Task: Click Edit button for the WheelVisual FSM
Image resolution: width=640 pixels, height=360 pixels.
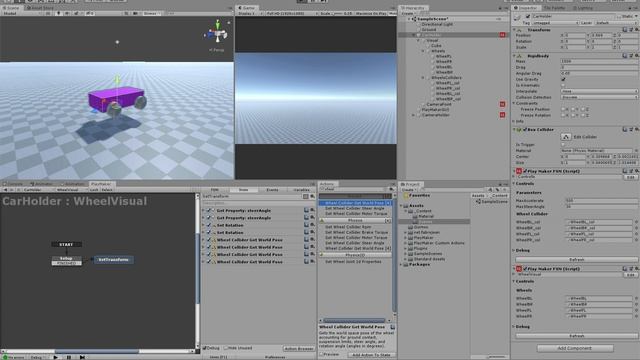Action: pos(631,275)
